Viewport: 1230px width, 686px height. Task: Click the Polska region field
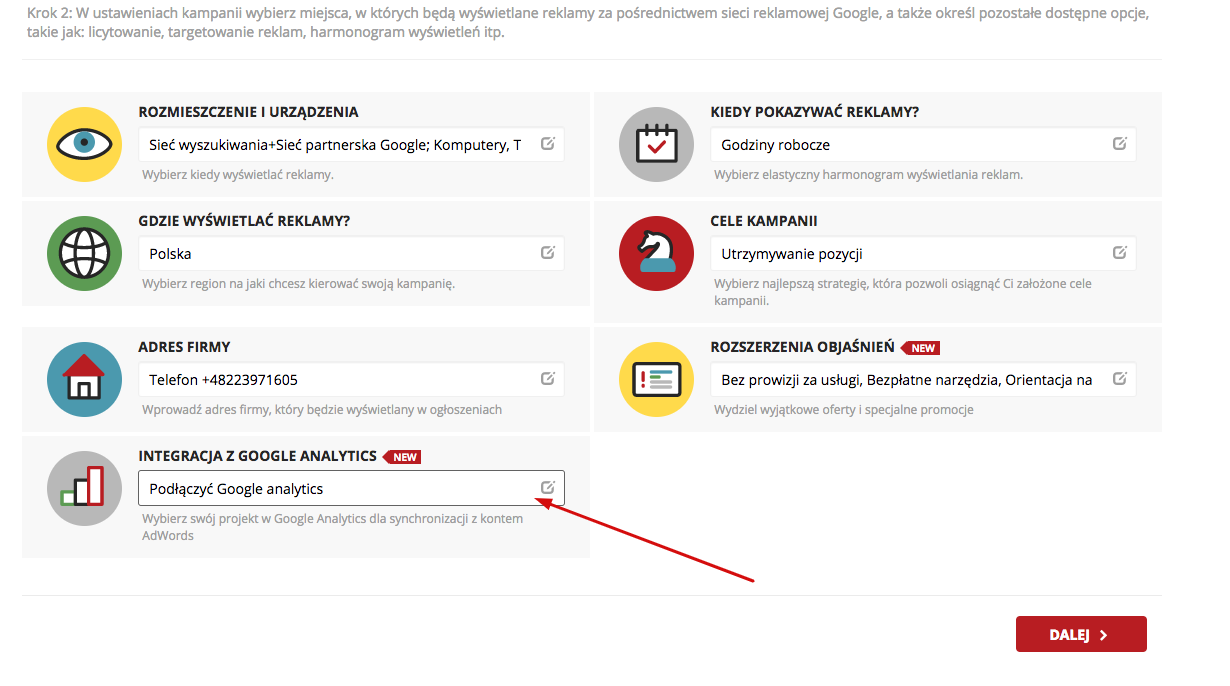335,254
